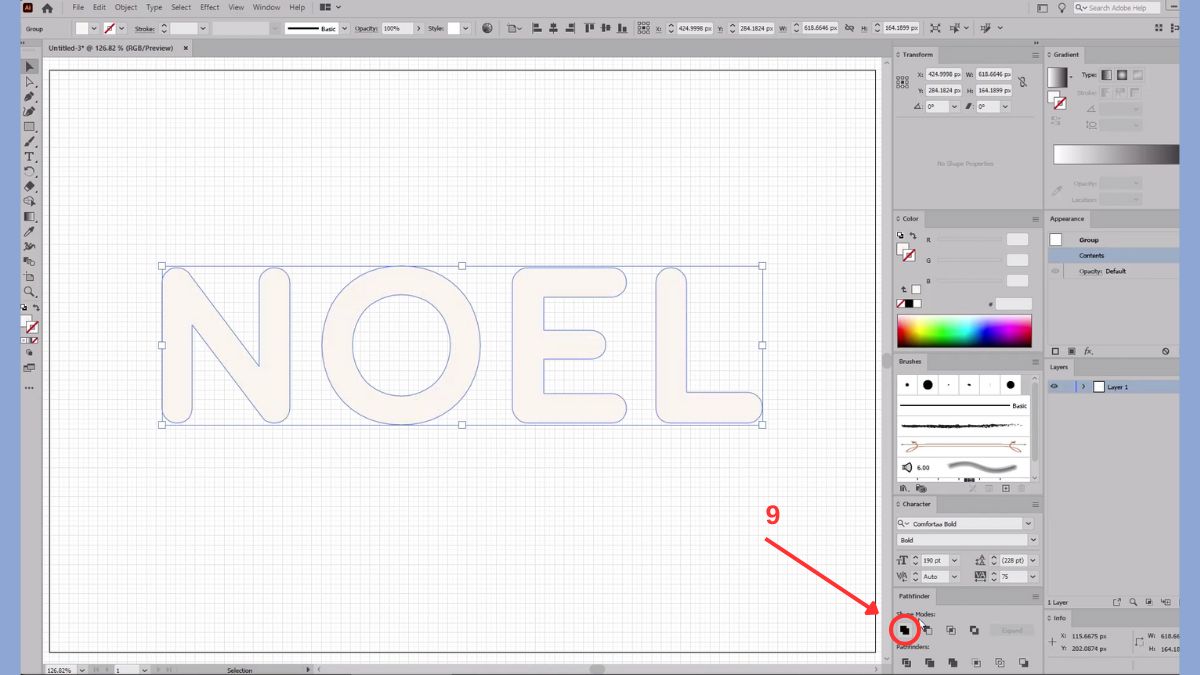
Task: Open the Transform panel options menu
Action: [1035, 54]
